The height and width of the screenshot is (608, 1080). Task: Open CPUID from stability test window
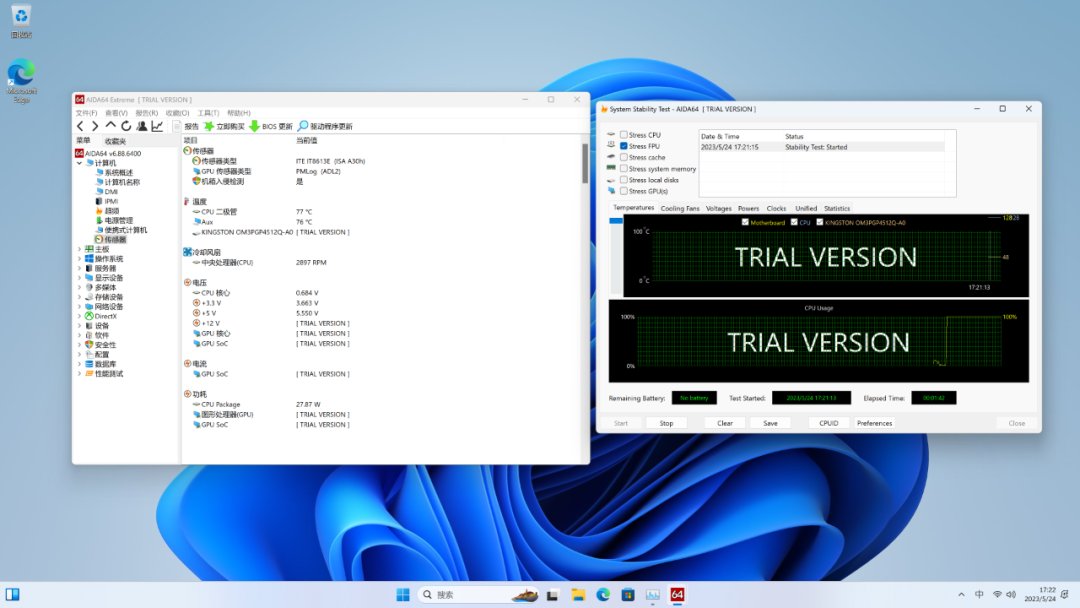829,423
